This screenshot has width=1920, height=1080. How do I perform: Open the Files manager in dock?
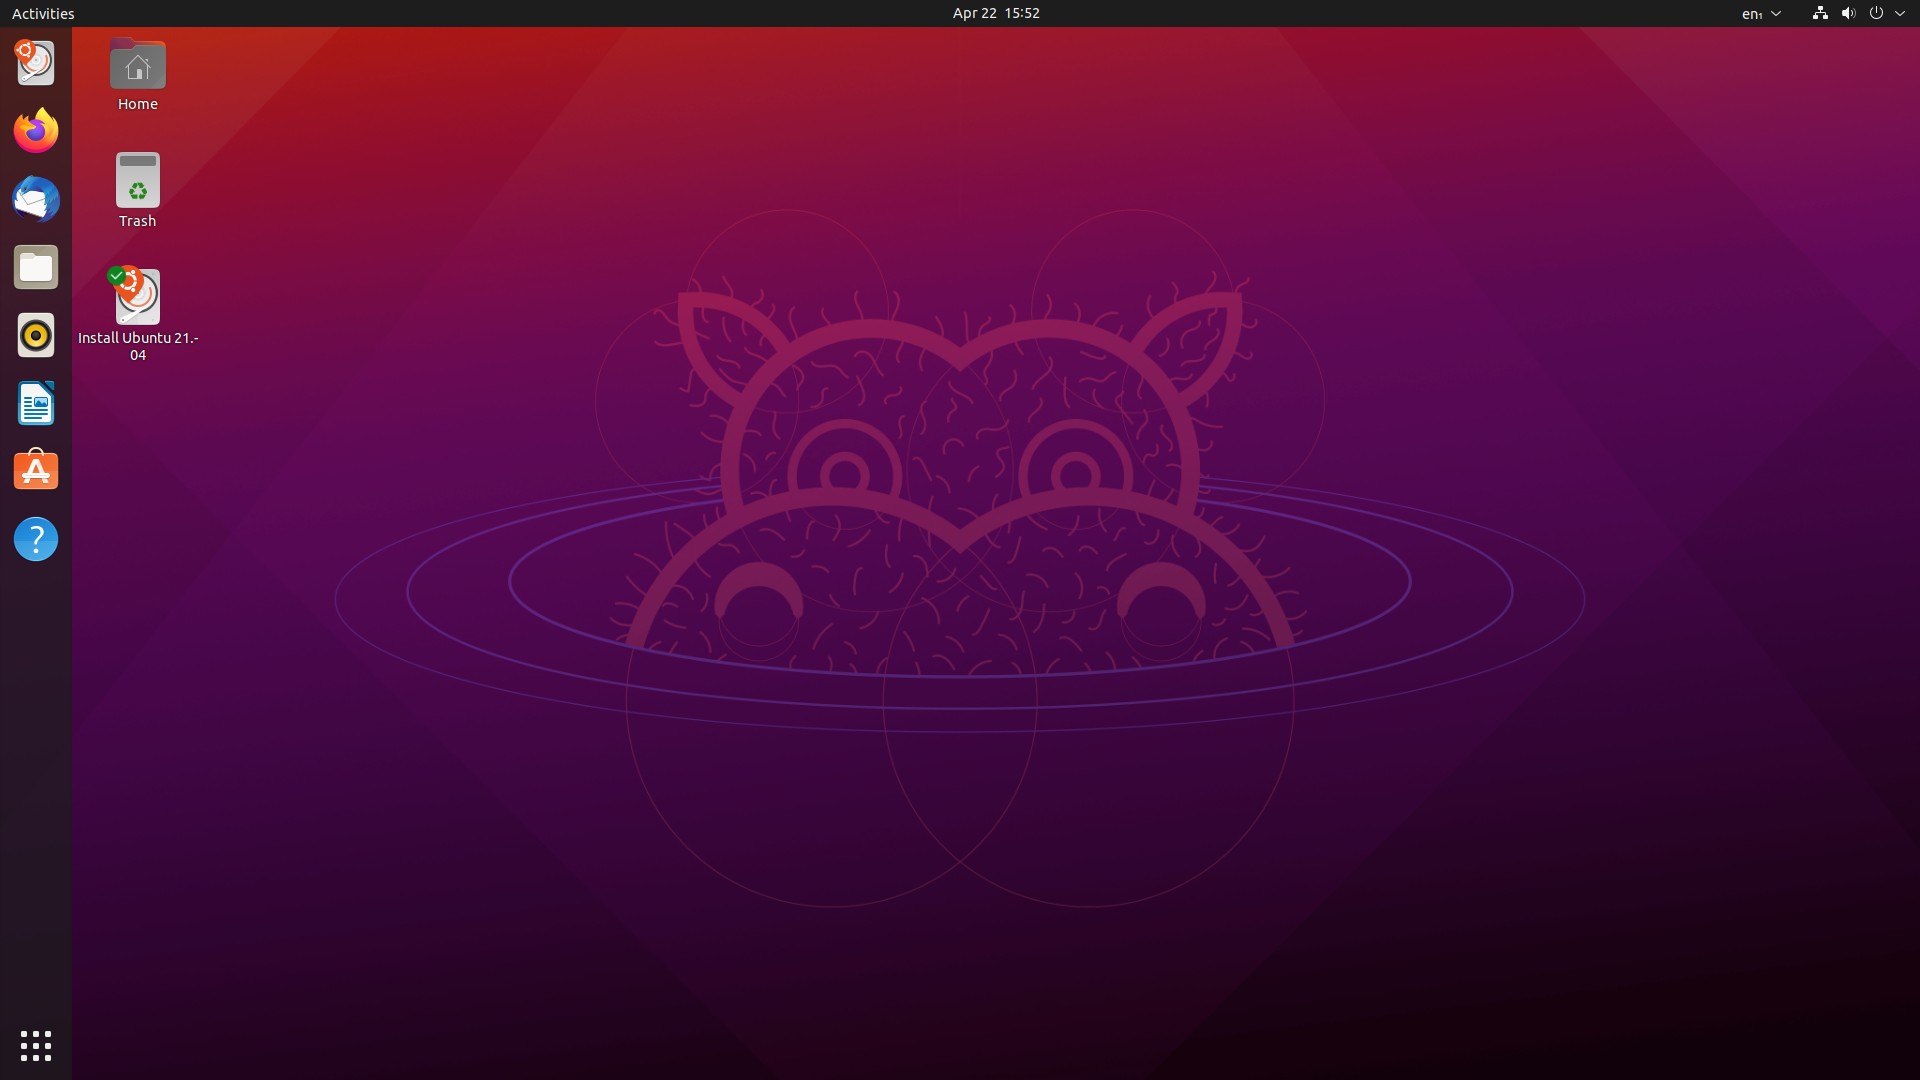click(x=36, y=267)
